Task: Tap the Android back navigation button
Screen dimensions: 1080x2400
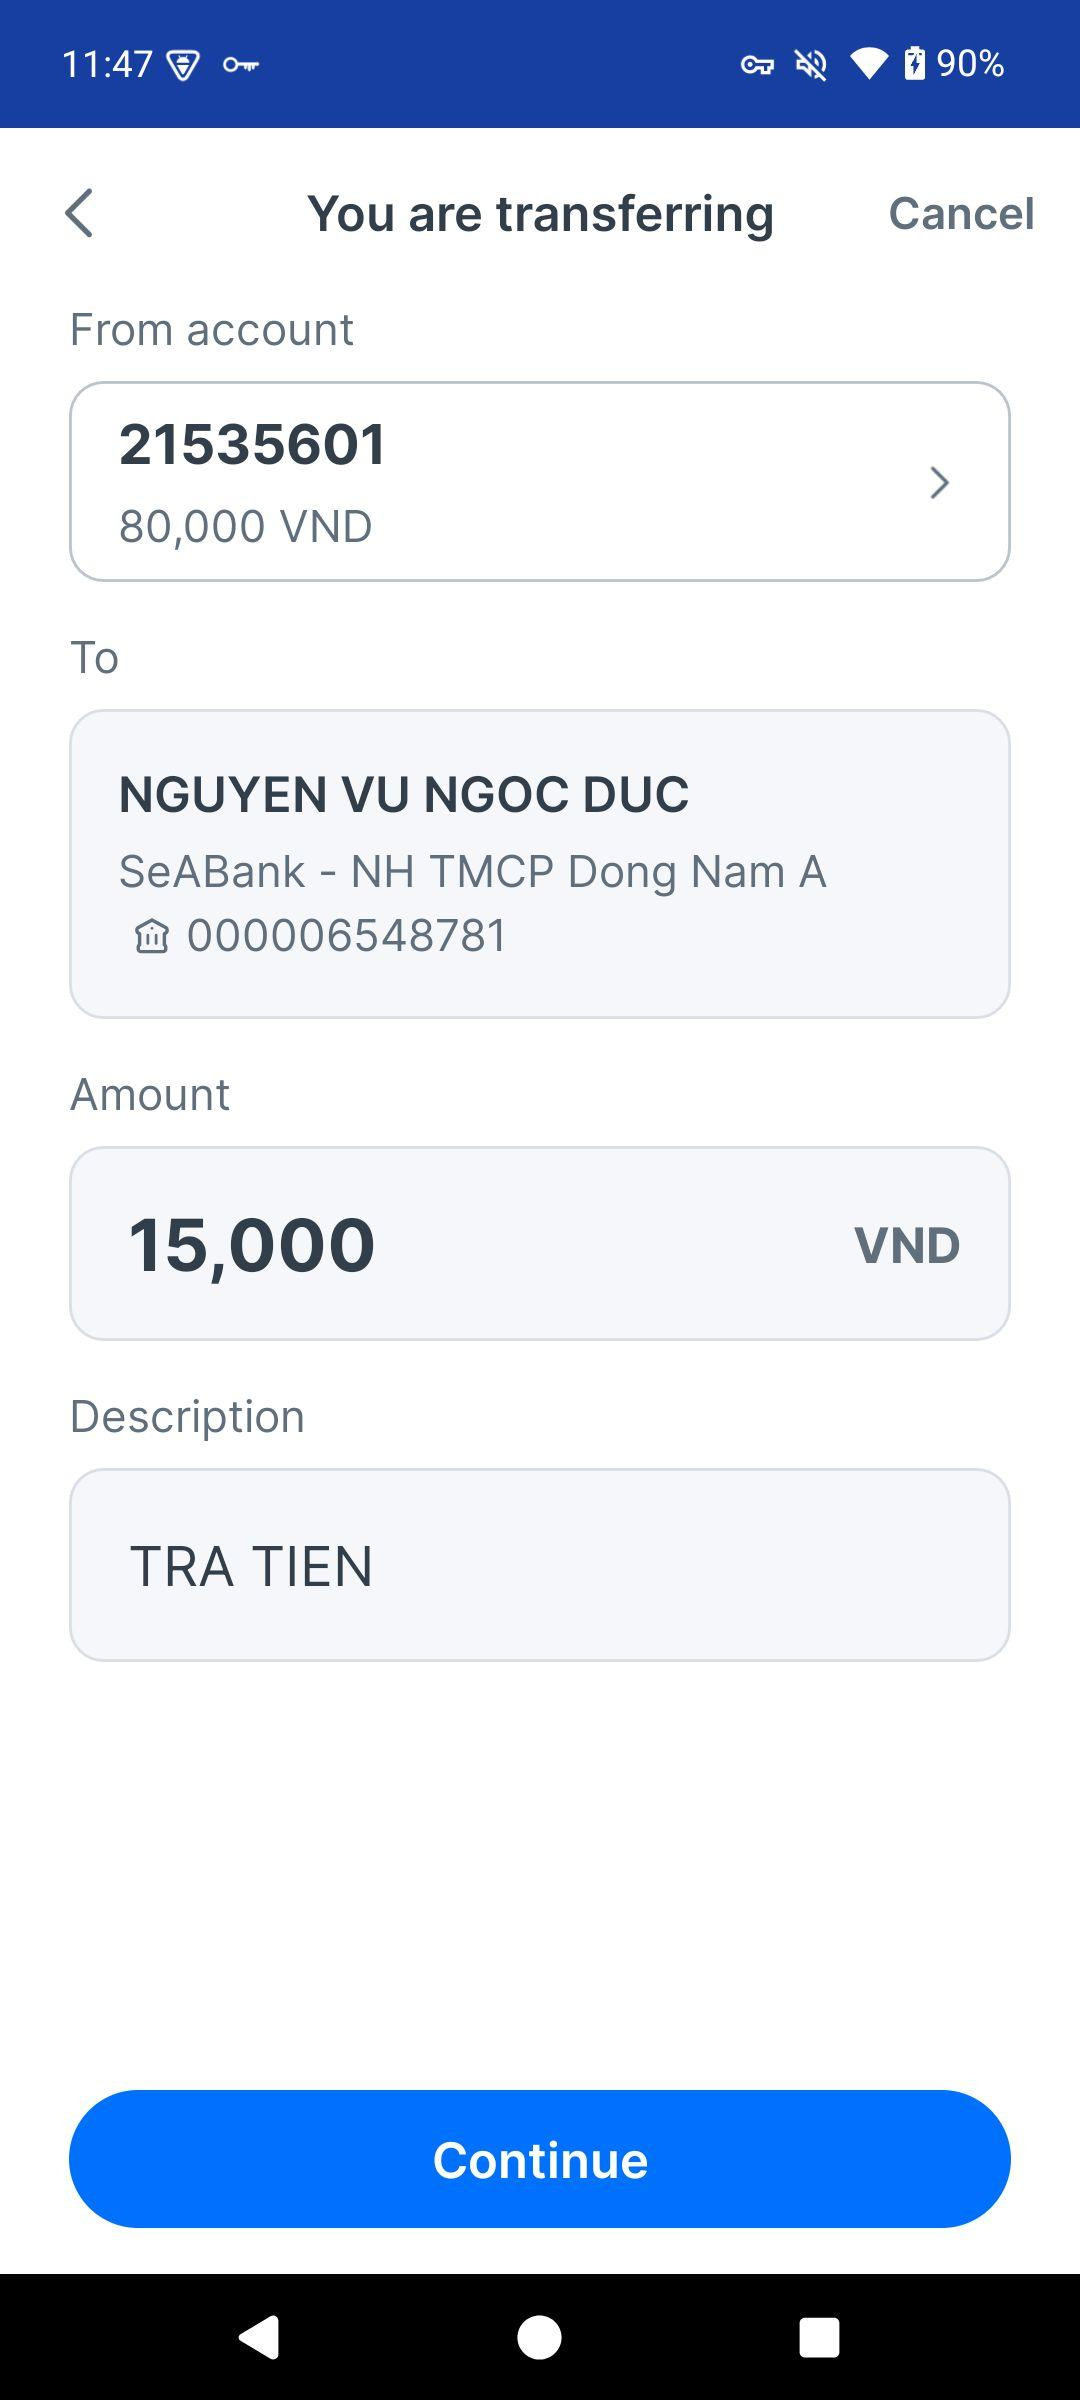Action: coord(259,2338)
